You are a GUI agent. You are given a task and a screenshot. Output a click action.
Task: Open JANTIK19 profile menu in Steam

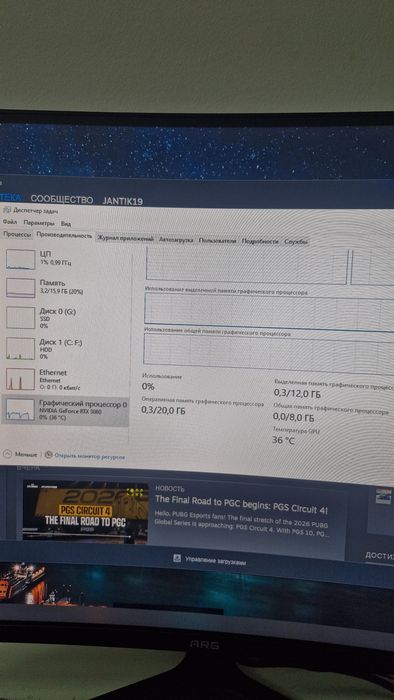pos(123,201)
